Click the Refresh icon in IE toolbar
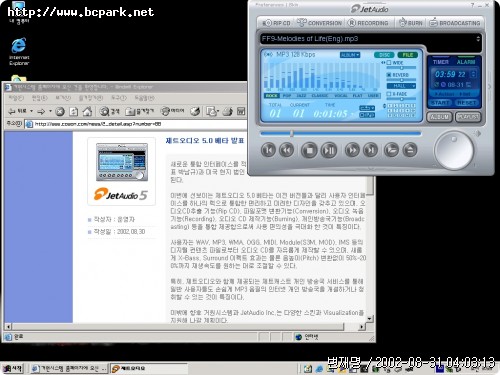Viewport: 500px width, 375px height. [74, 111]
